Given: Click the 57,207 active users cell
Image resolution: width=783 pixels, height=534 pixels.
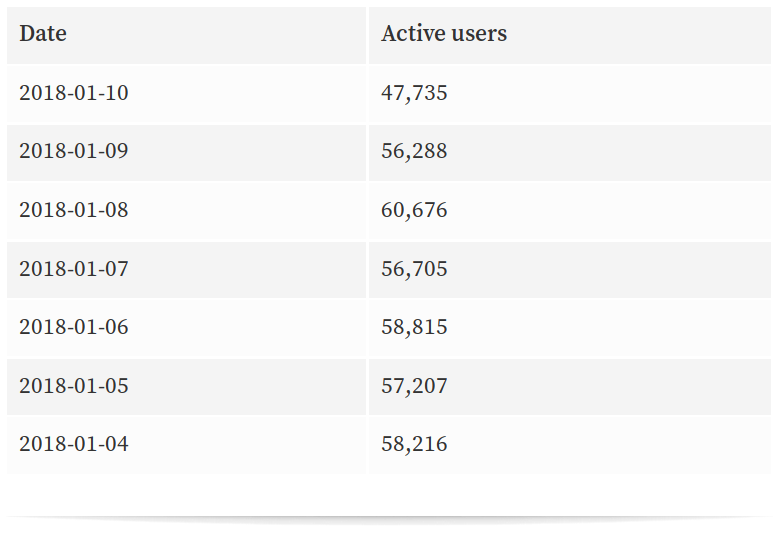Looking at the screenshot, I should click(414, 386).
